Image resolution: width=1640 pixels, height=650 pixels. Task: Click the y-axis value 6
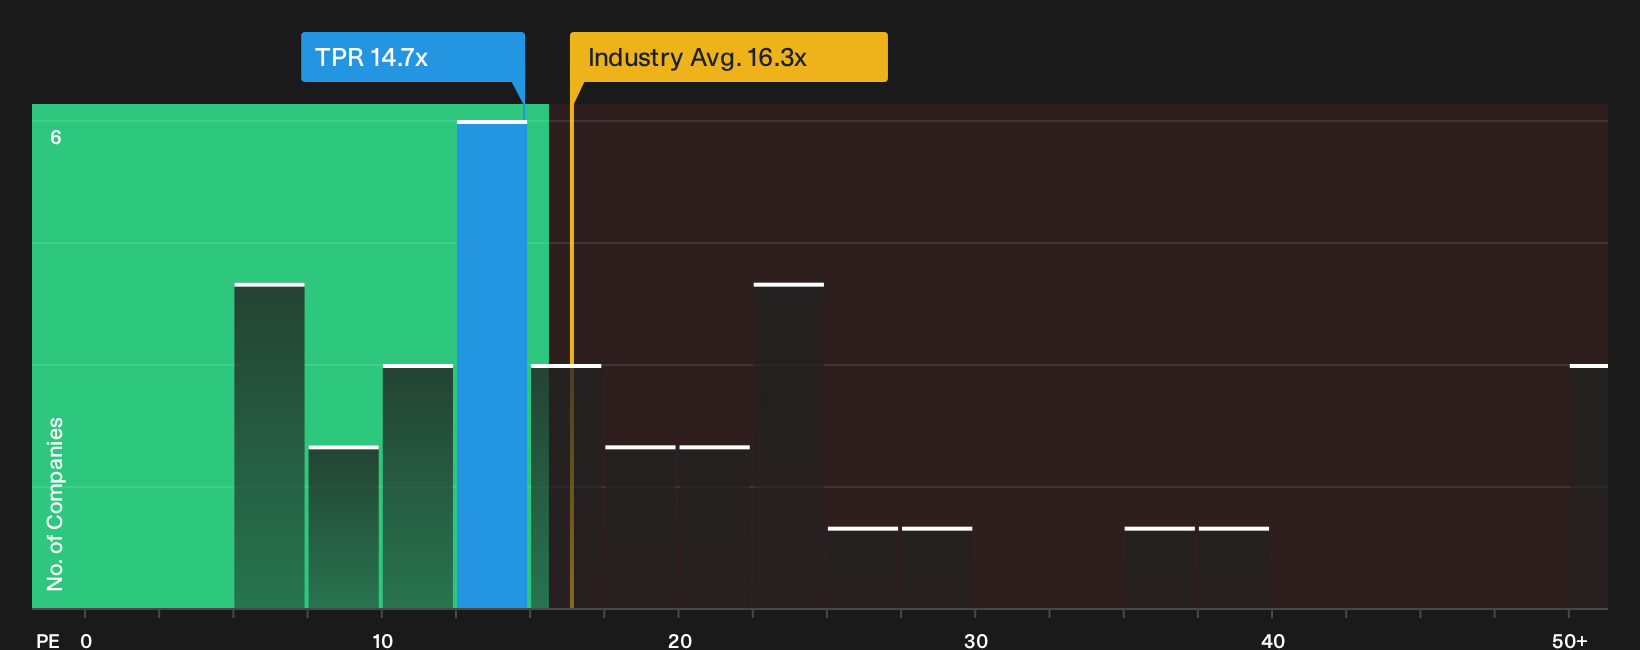coord(56,138)
